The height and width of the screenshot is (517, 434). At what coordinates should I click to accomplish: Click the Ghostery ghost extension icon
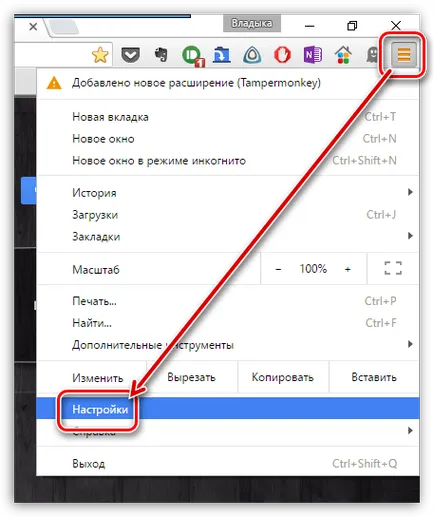point(372,55)
